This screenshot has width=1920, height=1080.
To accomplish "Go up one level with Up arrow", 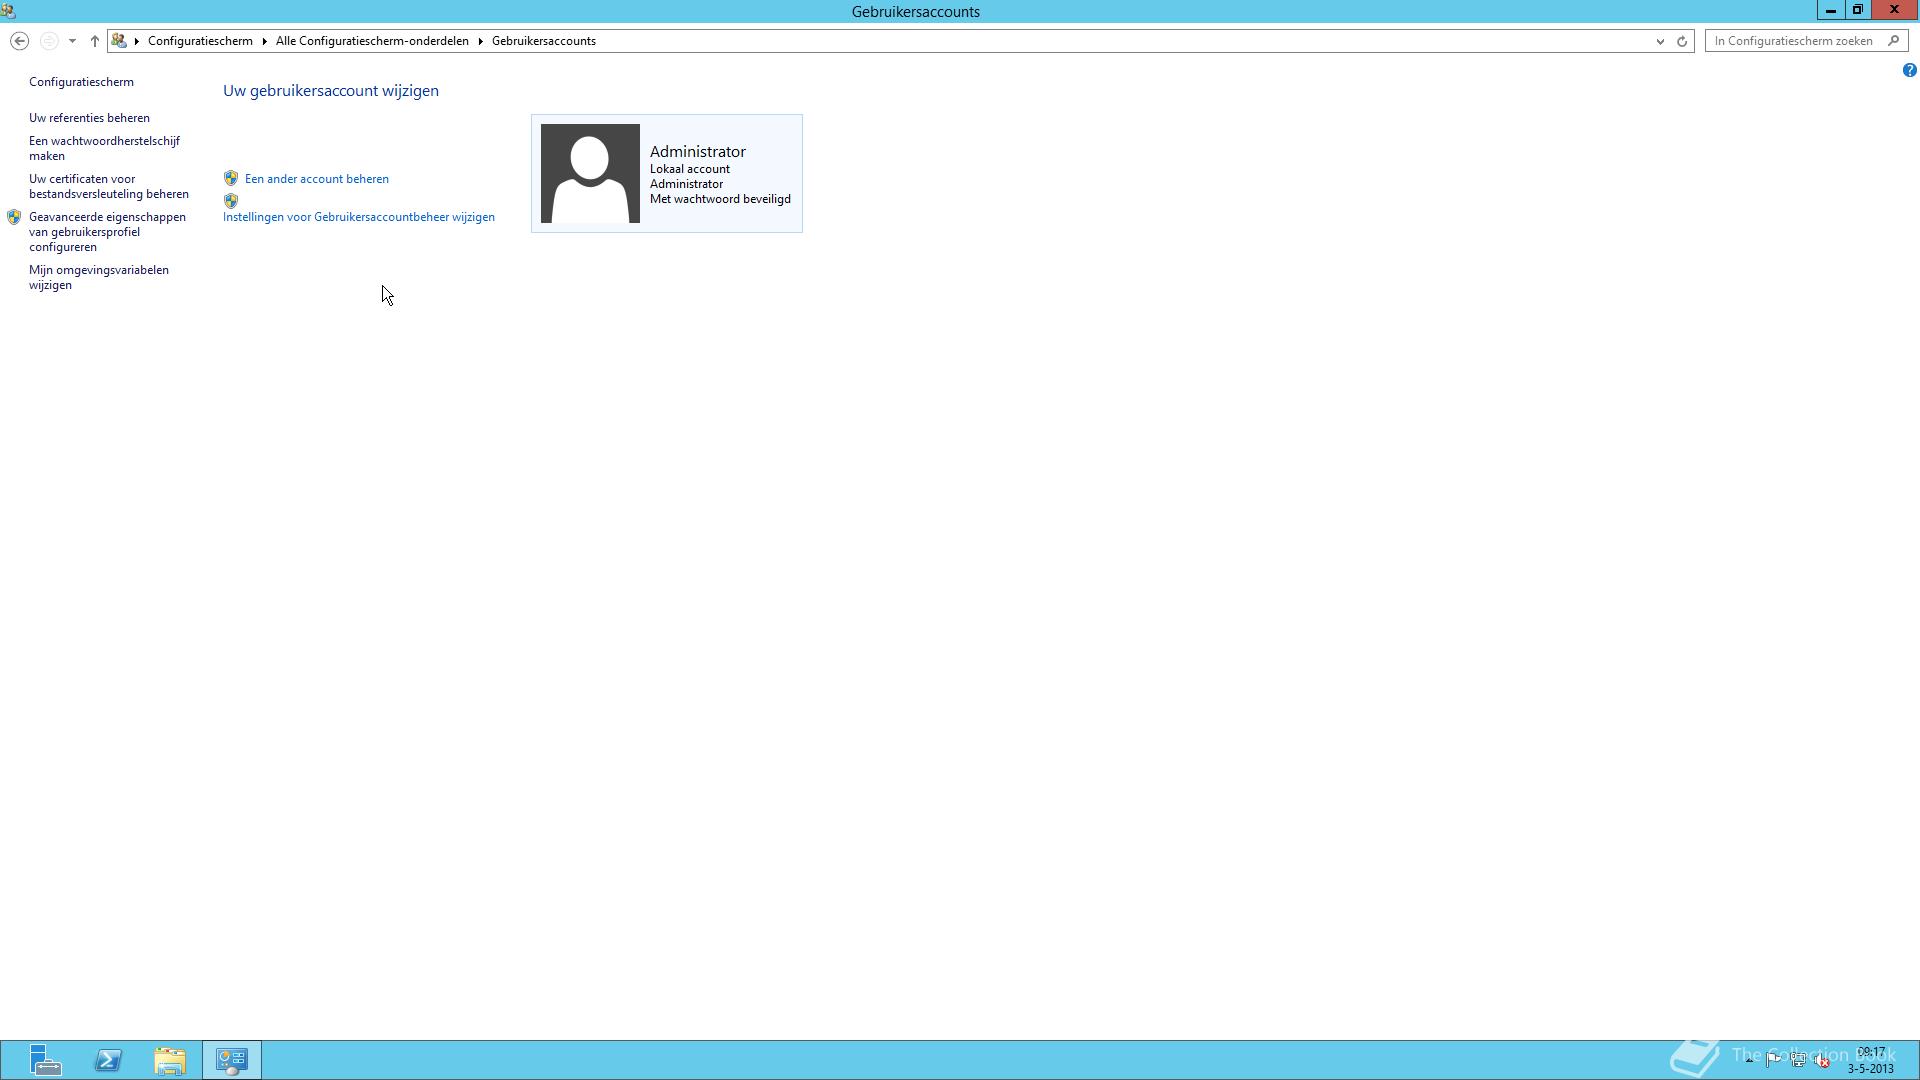I will point(95,41).
